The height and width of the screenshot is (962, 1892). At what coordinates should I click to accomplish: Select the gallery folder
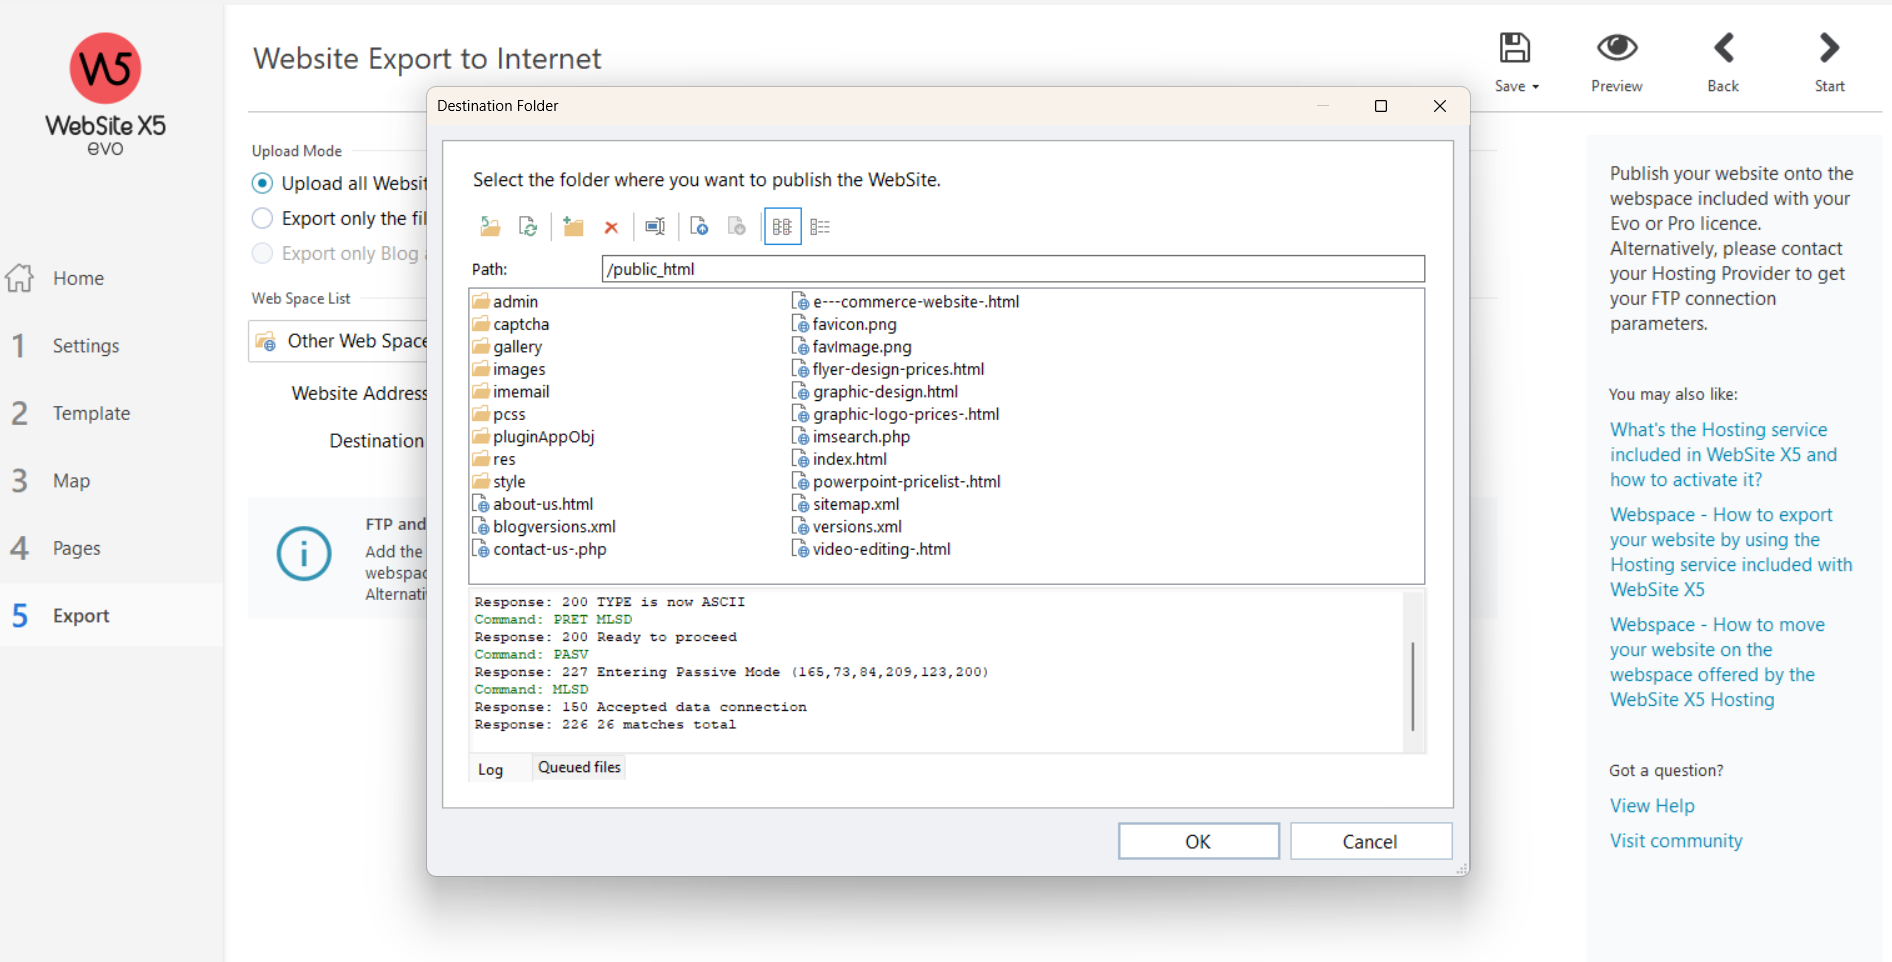(507, 347)
